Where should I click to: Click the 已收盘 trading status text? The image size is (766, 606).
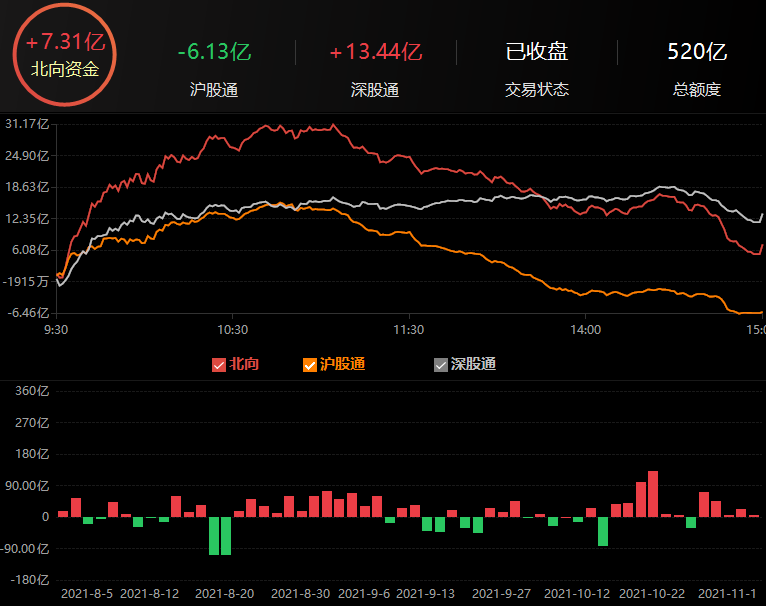coord(536,52)
